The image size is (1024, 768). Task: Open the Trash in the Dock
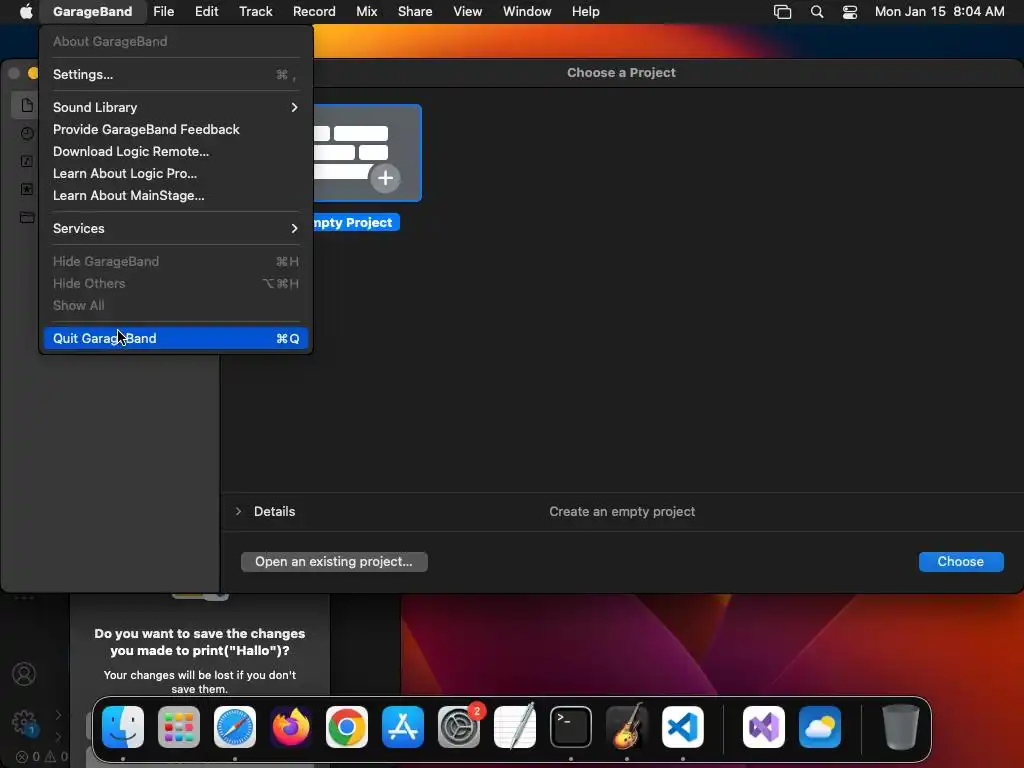[x=901, y=727]
